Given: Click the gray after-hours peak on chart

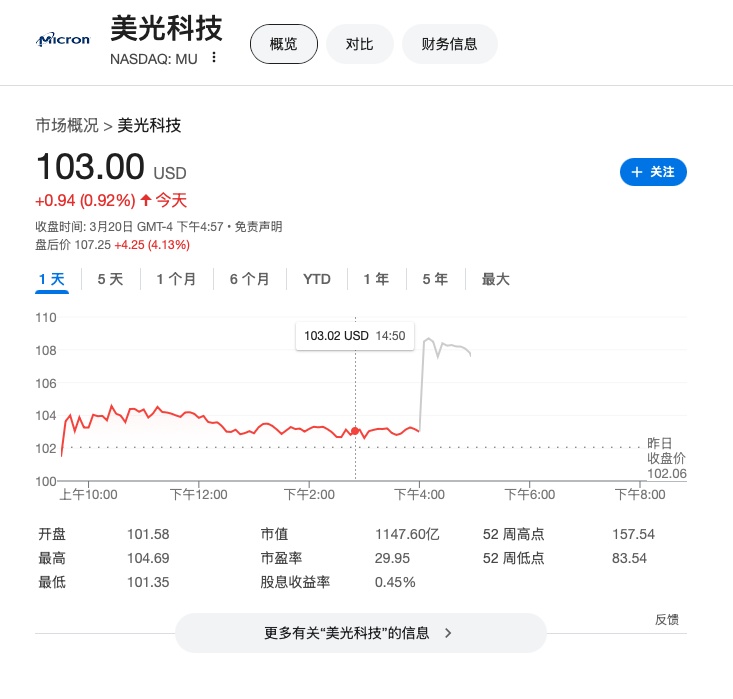Looking at the screenshot, I should (429, 340).
